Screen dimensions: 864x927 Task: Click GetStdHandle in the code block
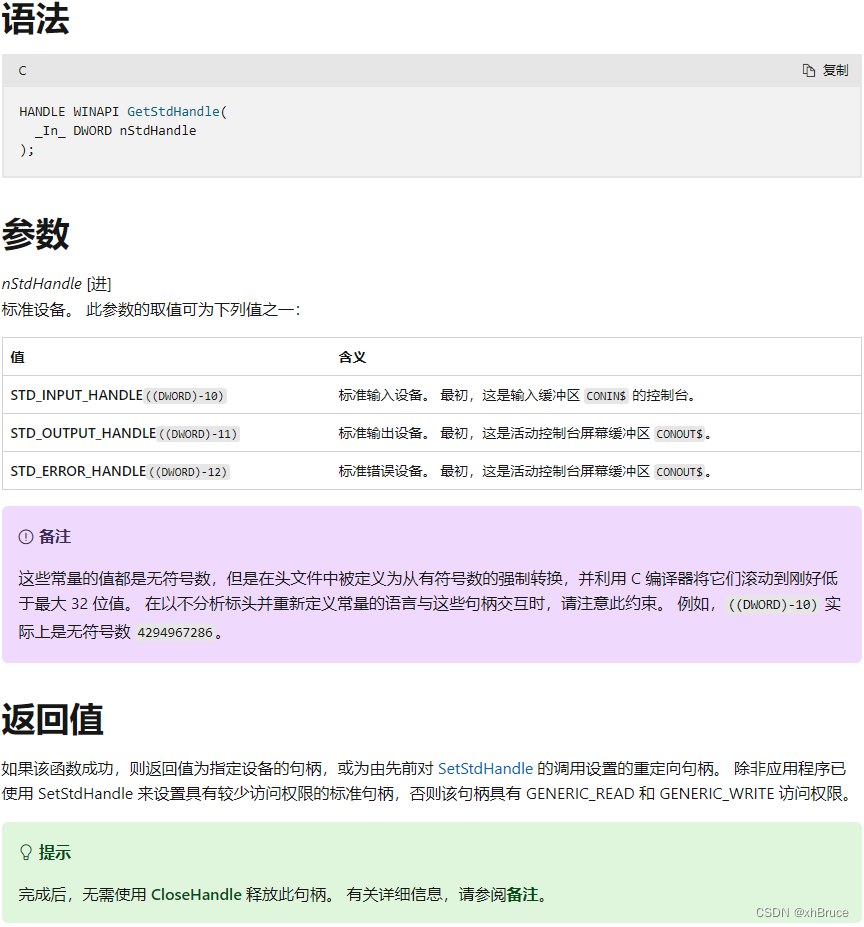click(x=173, y=111)
